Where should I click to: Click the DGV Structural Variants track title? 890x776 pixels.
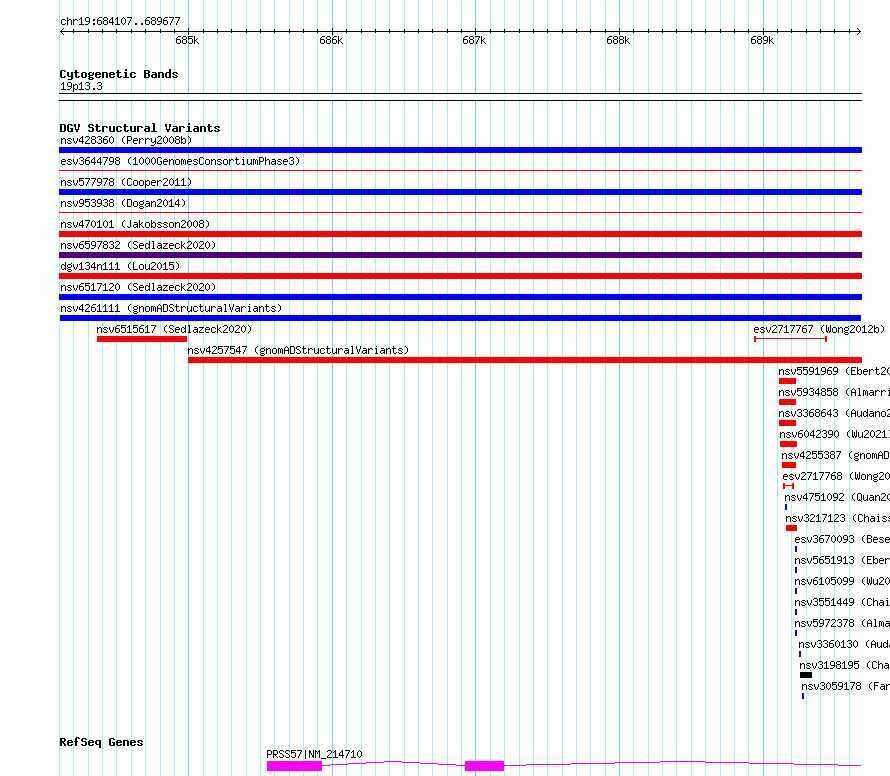pos(140,128)
